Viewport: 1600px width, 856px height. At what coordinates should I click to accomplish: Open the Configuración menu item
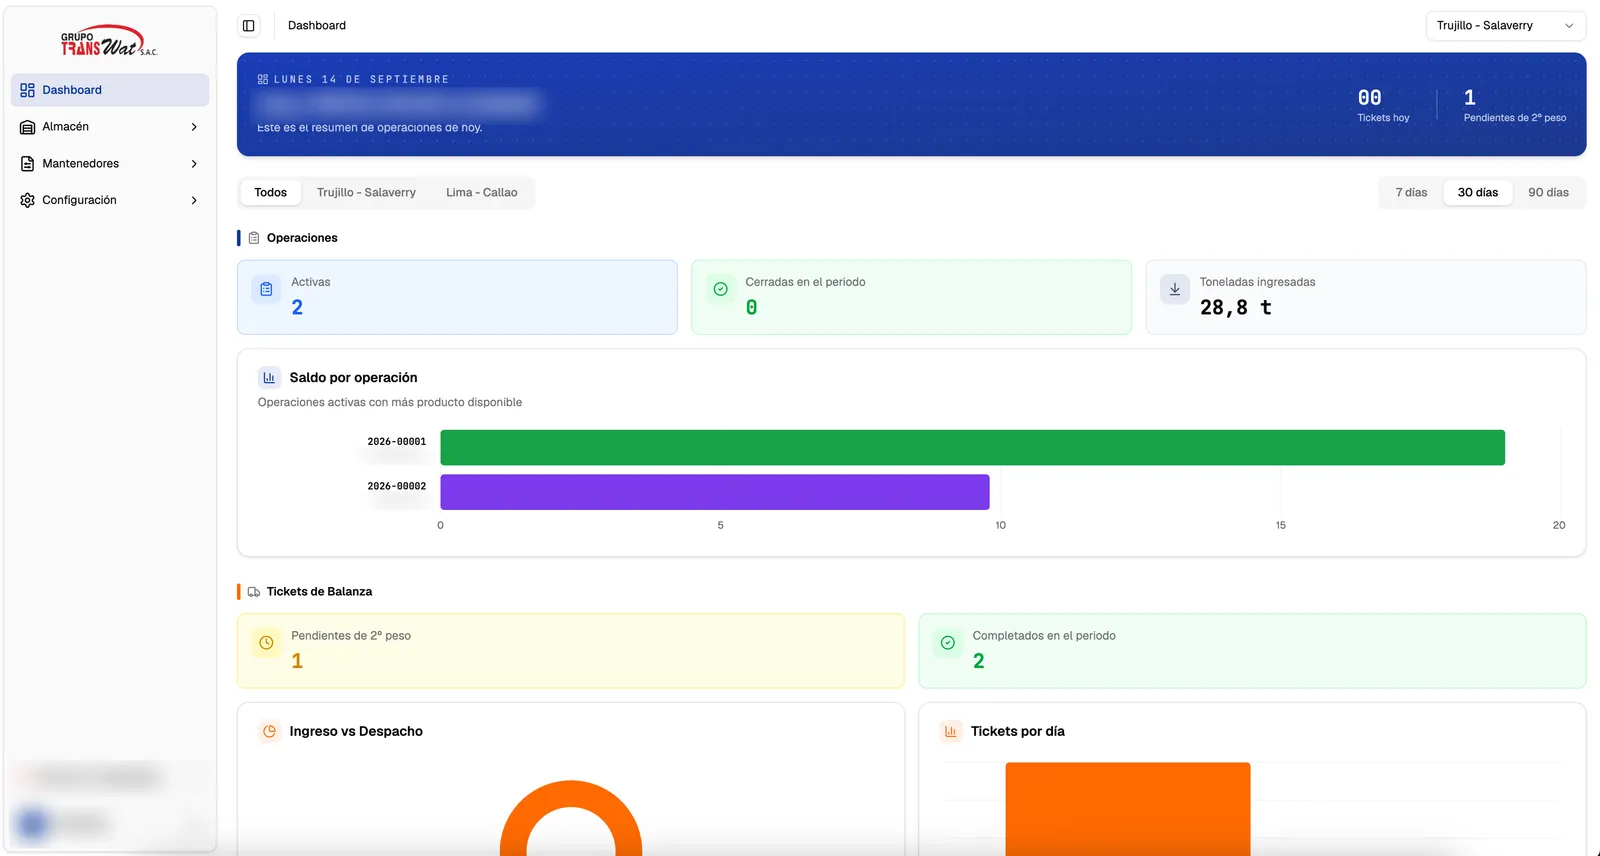(110, 200)
